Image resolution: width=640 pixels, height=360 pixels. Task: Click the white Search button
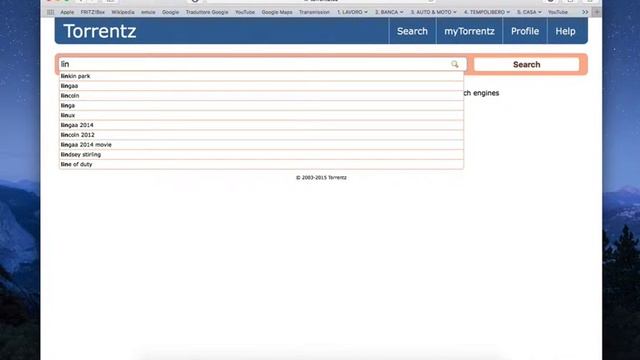coord(527,64)
